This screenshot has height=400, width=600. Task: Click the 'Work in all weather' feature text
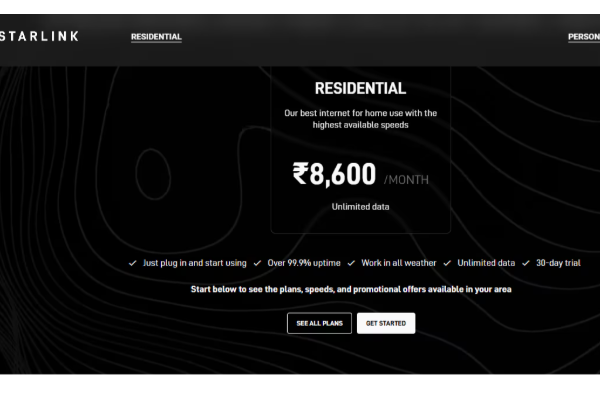[x=399, y=263]
